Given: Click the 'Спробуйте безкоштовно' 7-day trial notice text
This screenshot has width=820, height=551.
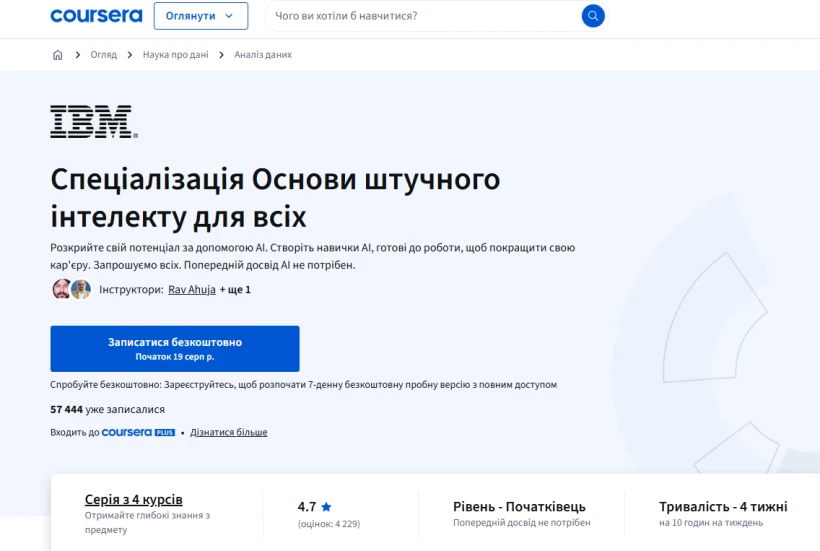Looking at the screenshot, I should tap(303, 385).
